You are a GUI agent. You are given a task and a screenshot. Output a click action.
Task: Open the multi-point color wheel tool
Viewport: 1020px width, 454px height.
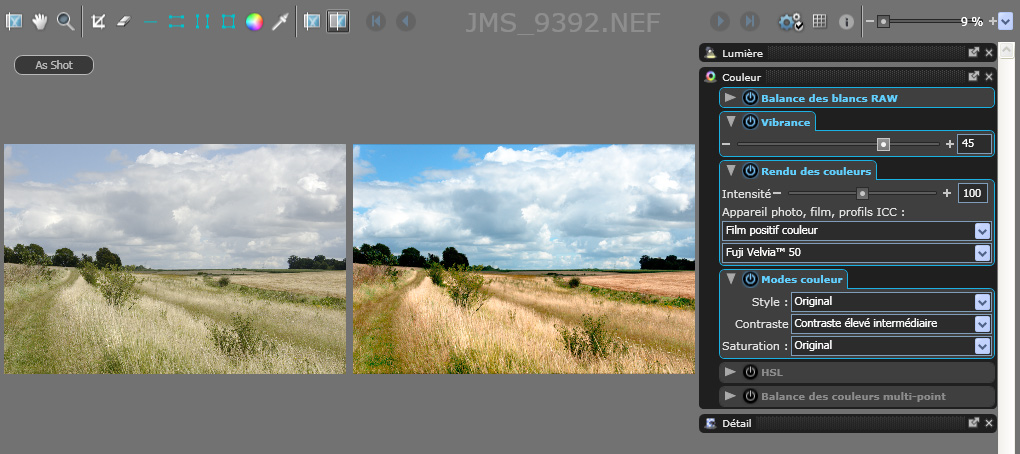pos(254,21)
